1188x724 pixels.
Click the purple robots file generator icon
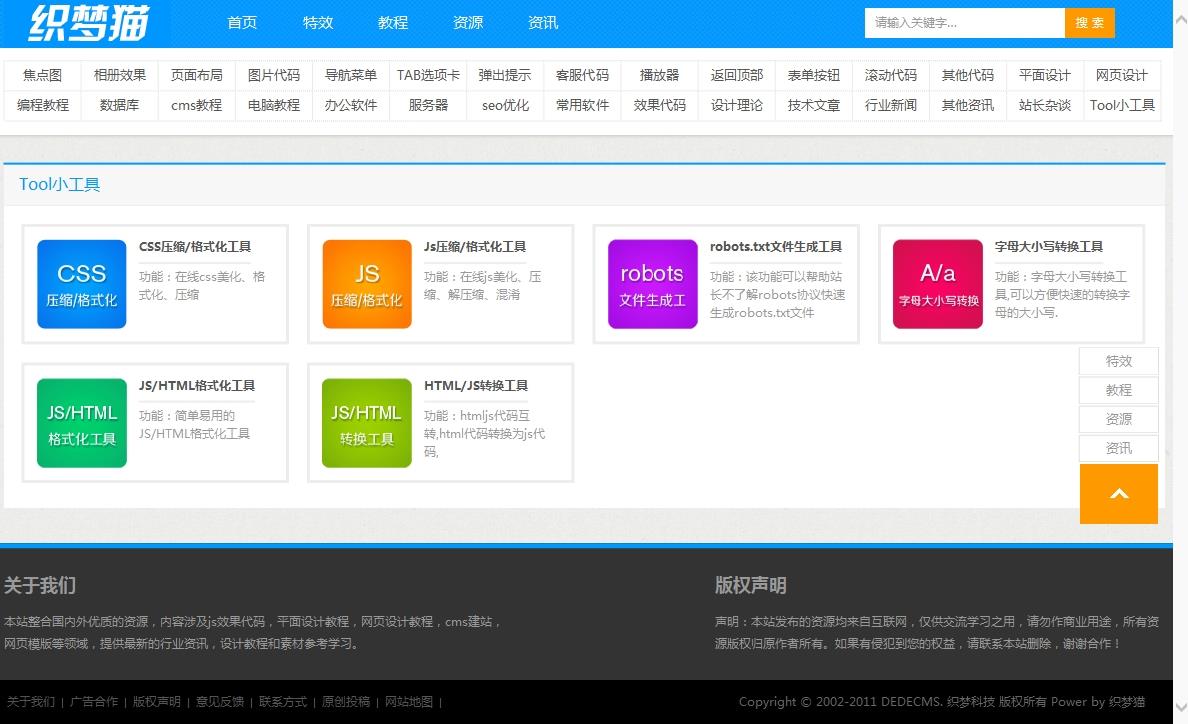coord(652,284)
